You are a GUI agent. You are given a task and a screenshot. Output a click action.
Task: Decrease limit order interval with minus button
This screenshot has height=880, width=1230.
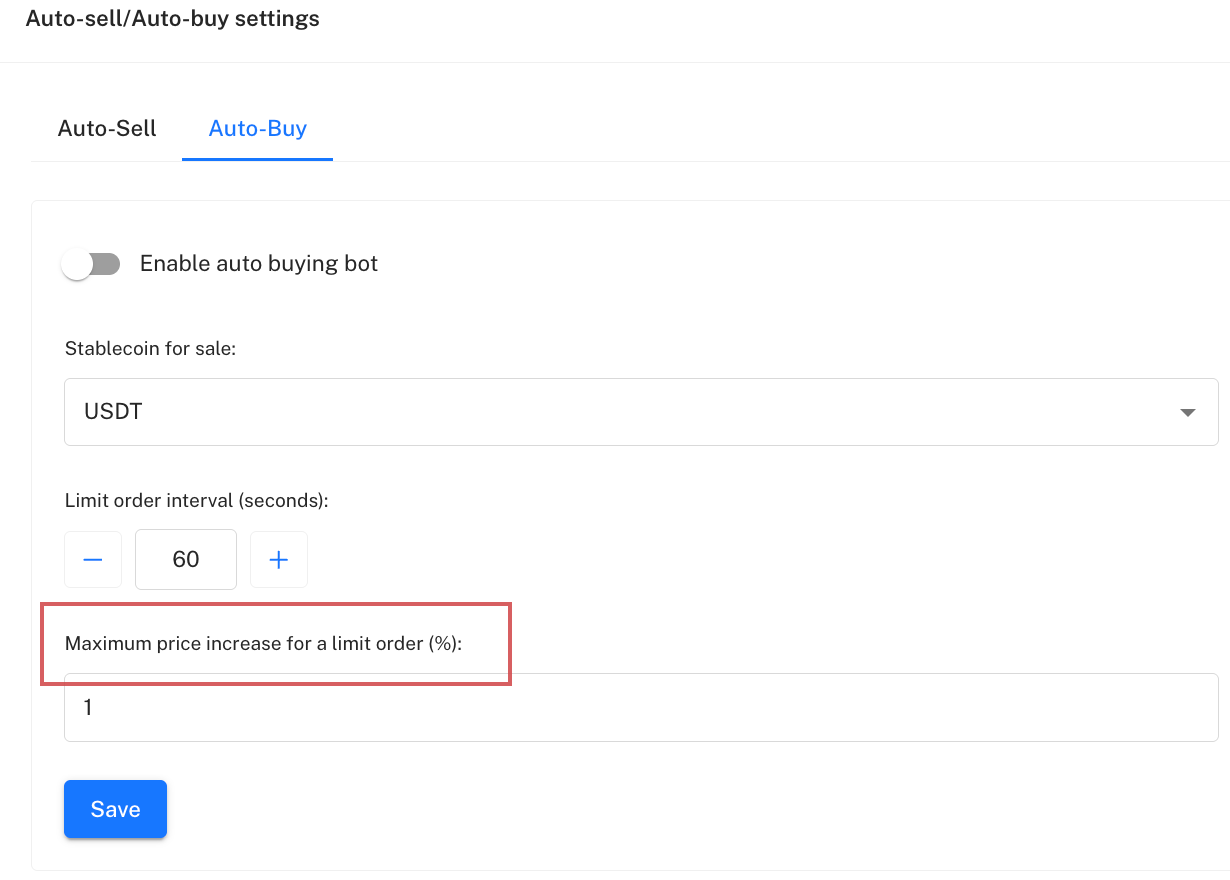(x=93, y=560)
